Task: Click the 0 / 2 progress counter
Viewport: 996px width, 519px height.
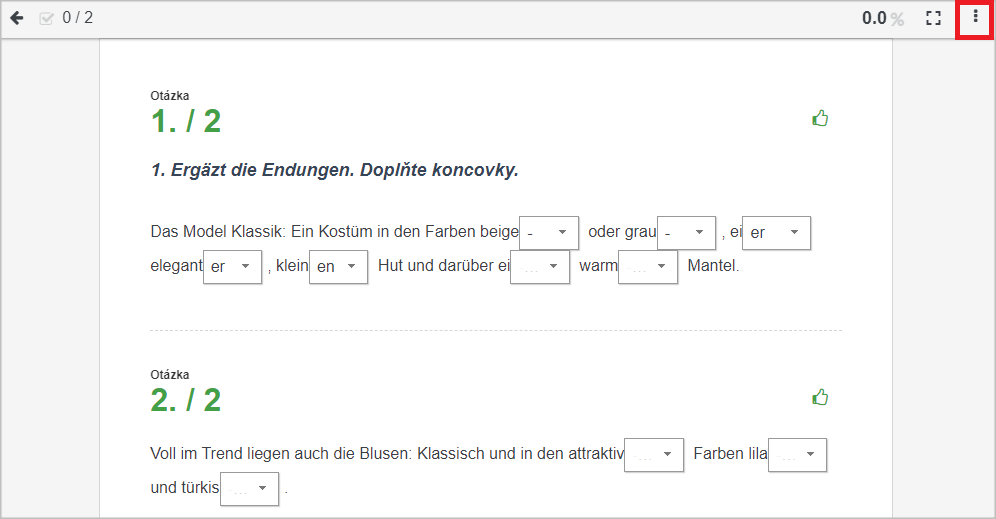Action: 77,18
